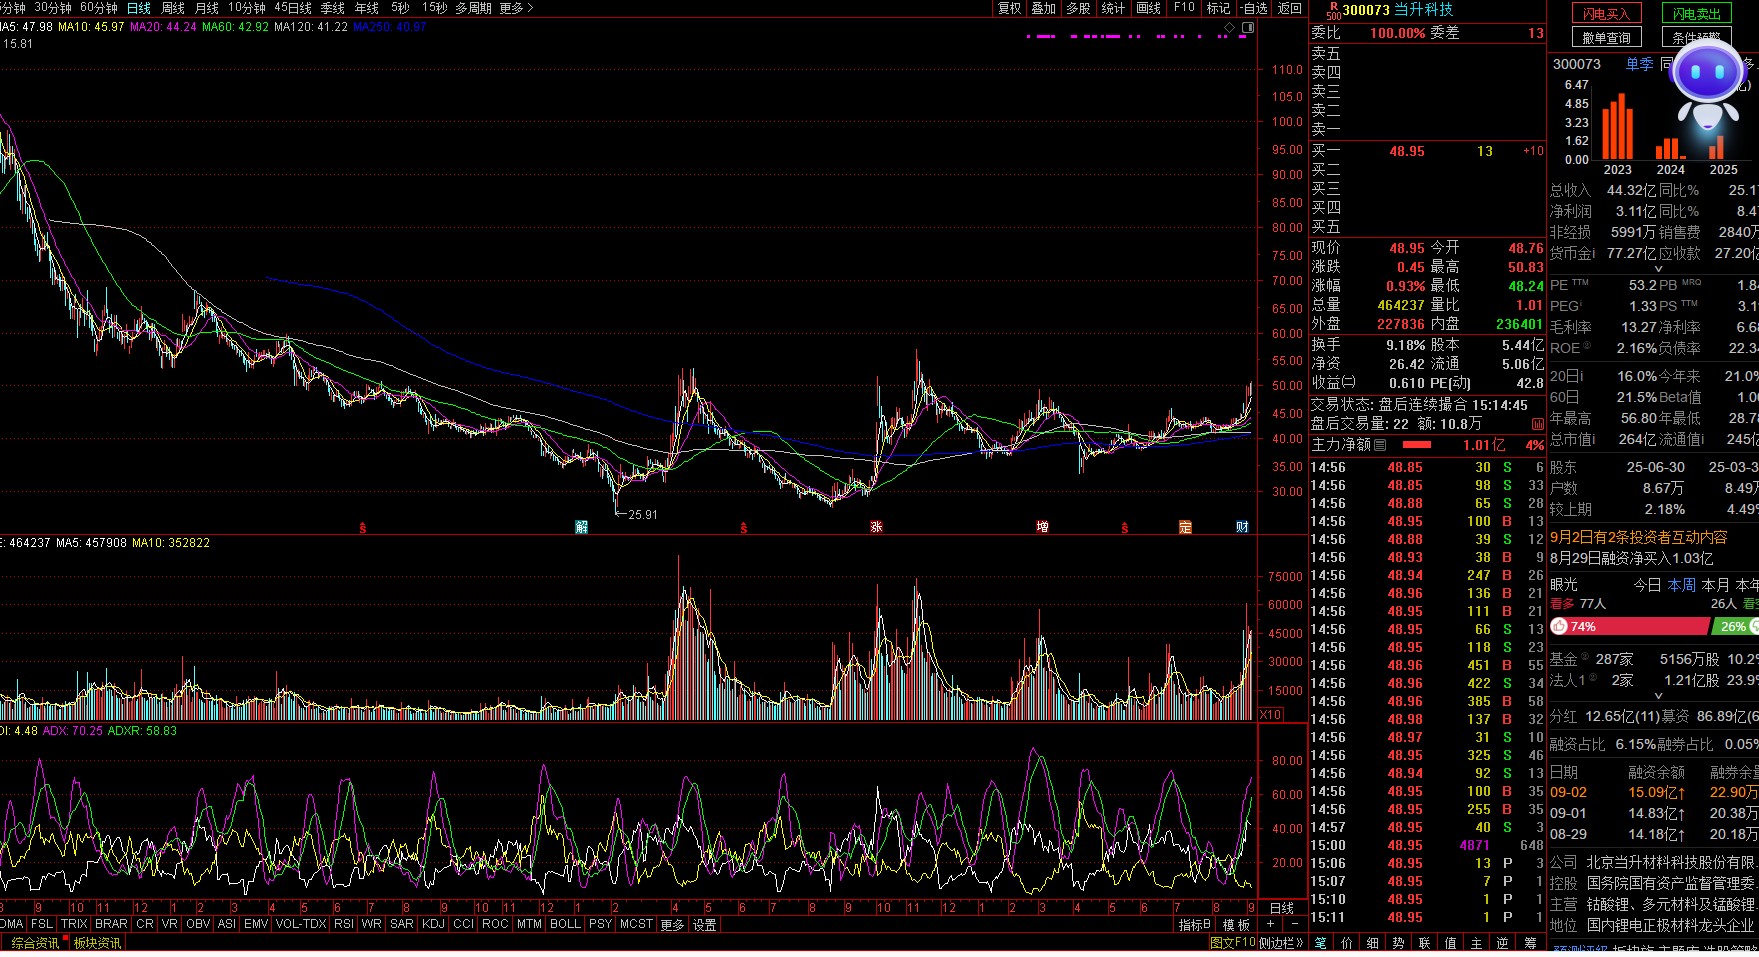Click the 财 marker on price chart

click(x=1242, y=527)
